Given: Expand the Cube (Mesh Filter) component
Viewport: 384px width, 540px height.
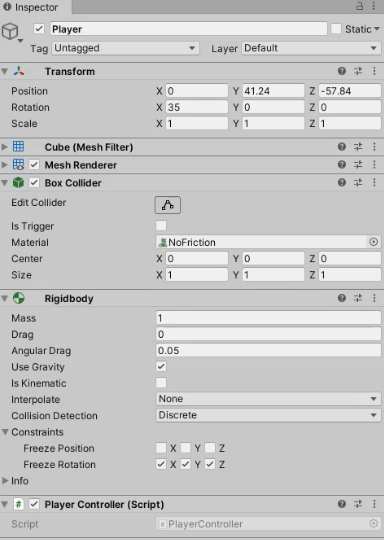Looking at the screenshot, I should click(4, 147).
